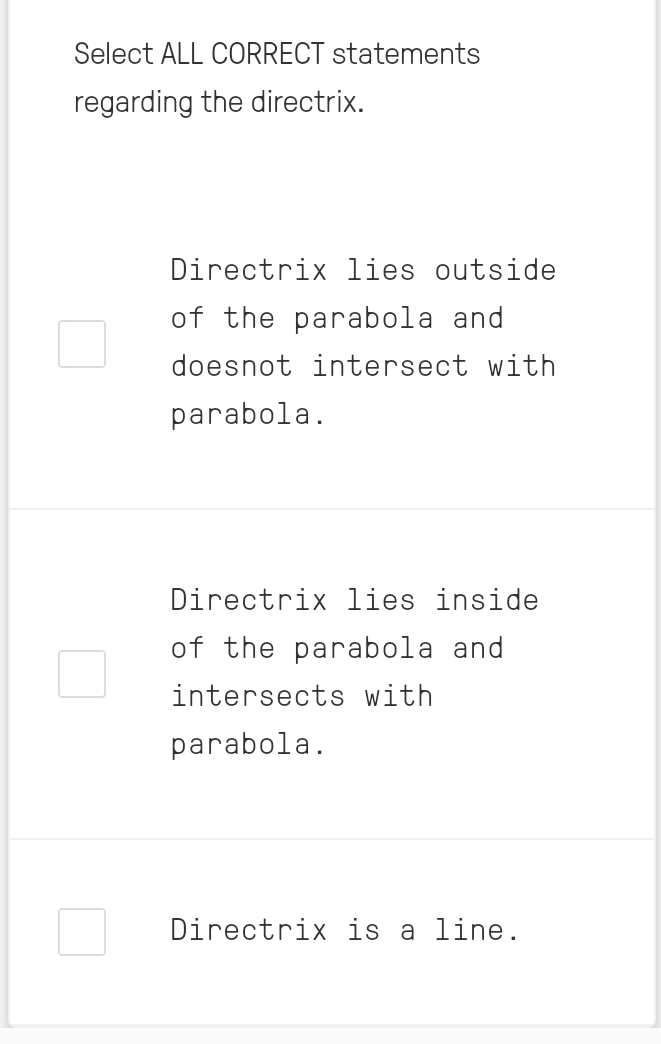Screen dimensions: 661x1044
Task: Enable the 'Directrix is a line' checkbox
Action: (x=82, y=932)
